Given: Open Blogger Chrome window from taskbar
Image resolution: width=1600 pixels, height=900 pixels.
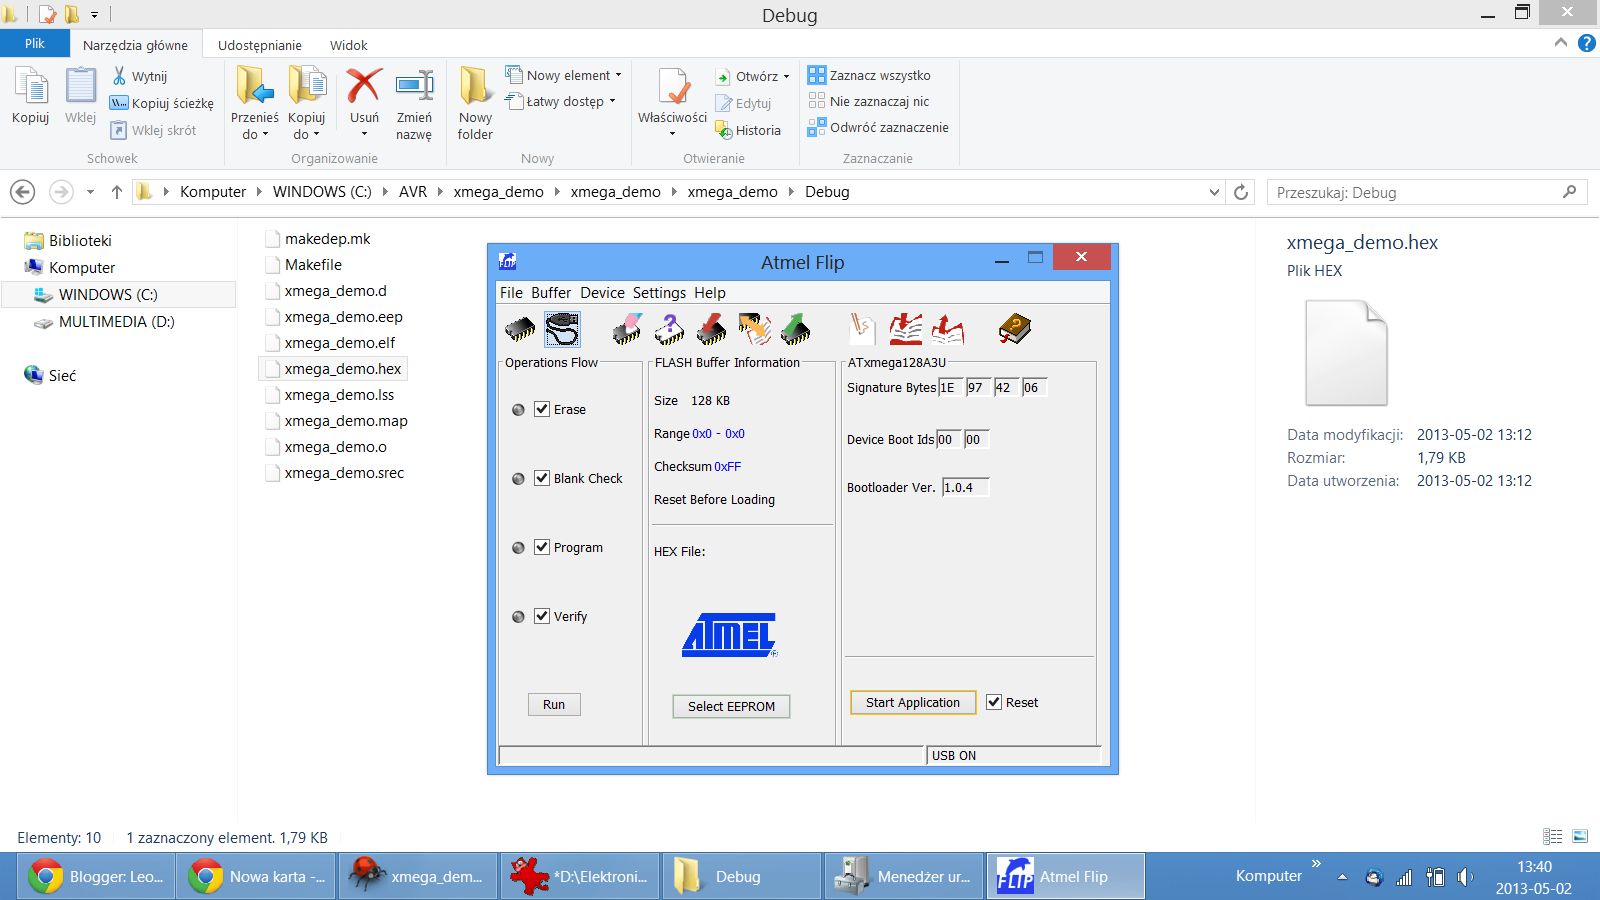Looking at the screenshot, I should tap(97, 877).
